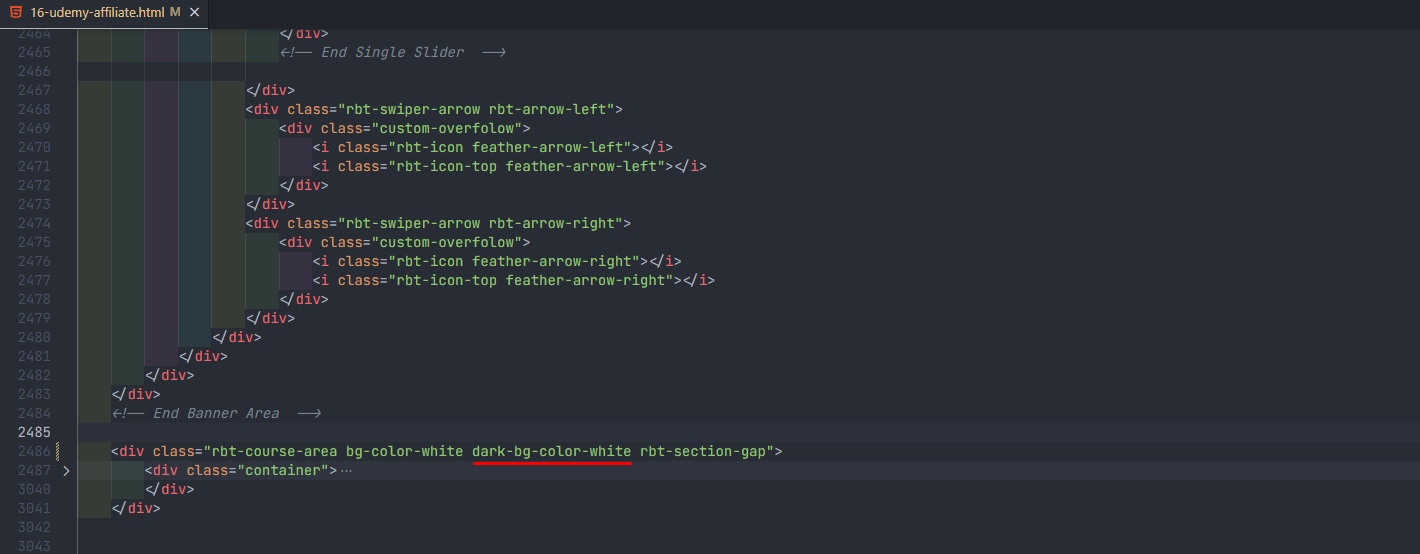This screenshot has width=1420, height=554.
Task: Place cursor on underlined dark-bg-color-white class
Action: [x=551, y=452]
